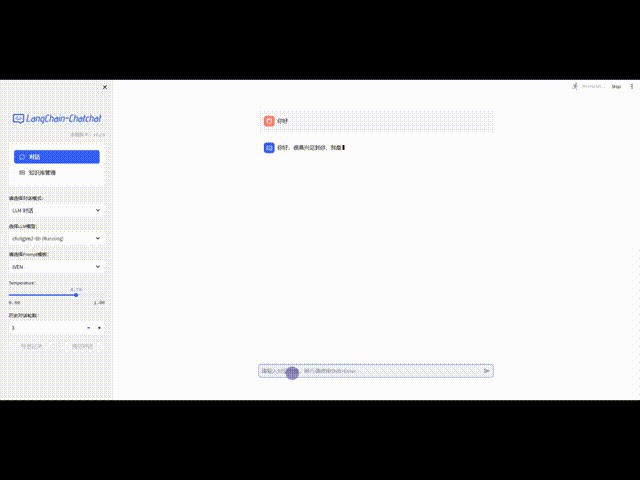Click the history dialogue rounds number field
This screenshot has height=480, width=640.
[x=46, y=328]
